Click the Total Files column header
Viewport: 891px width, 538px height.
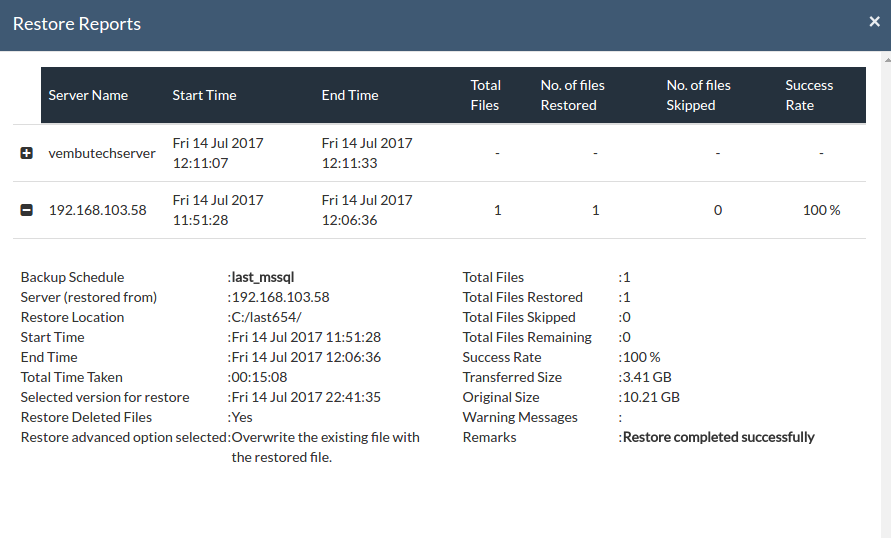click(x=485, y=95)
